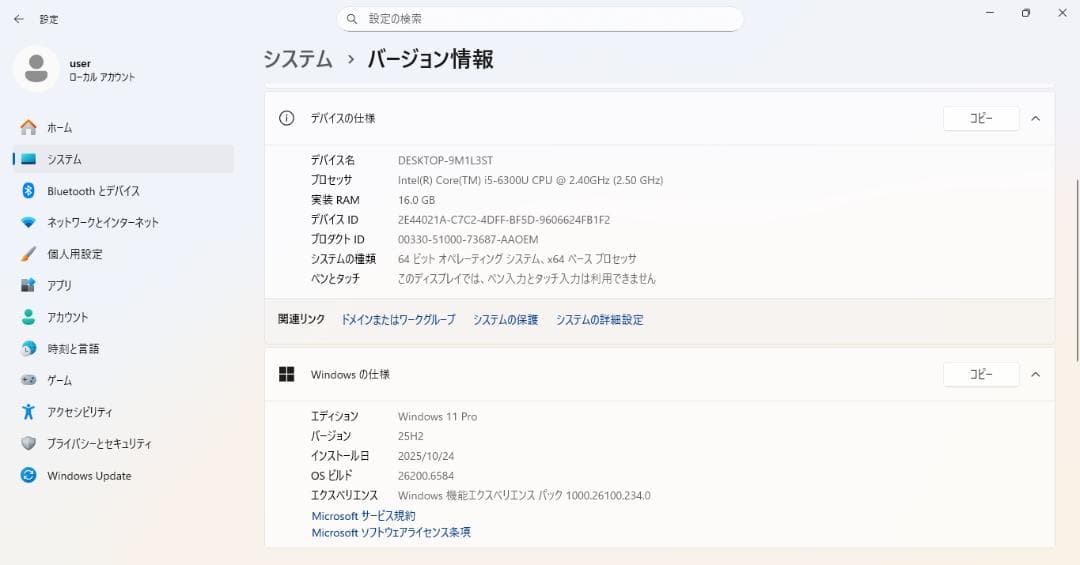Image resolution: width=1080 pixels, height=565 pixels.
Task: Click the Windows 11 Pro edition value
Action: [437, 416]
